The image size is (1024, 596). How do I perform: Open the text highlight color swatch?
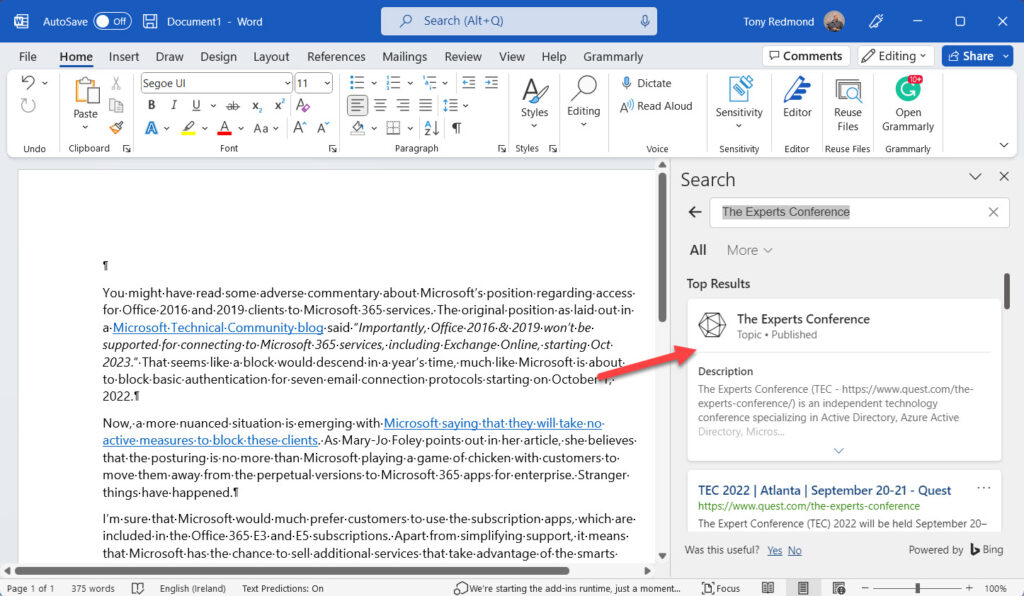click(189, 128)
